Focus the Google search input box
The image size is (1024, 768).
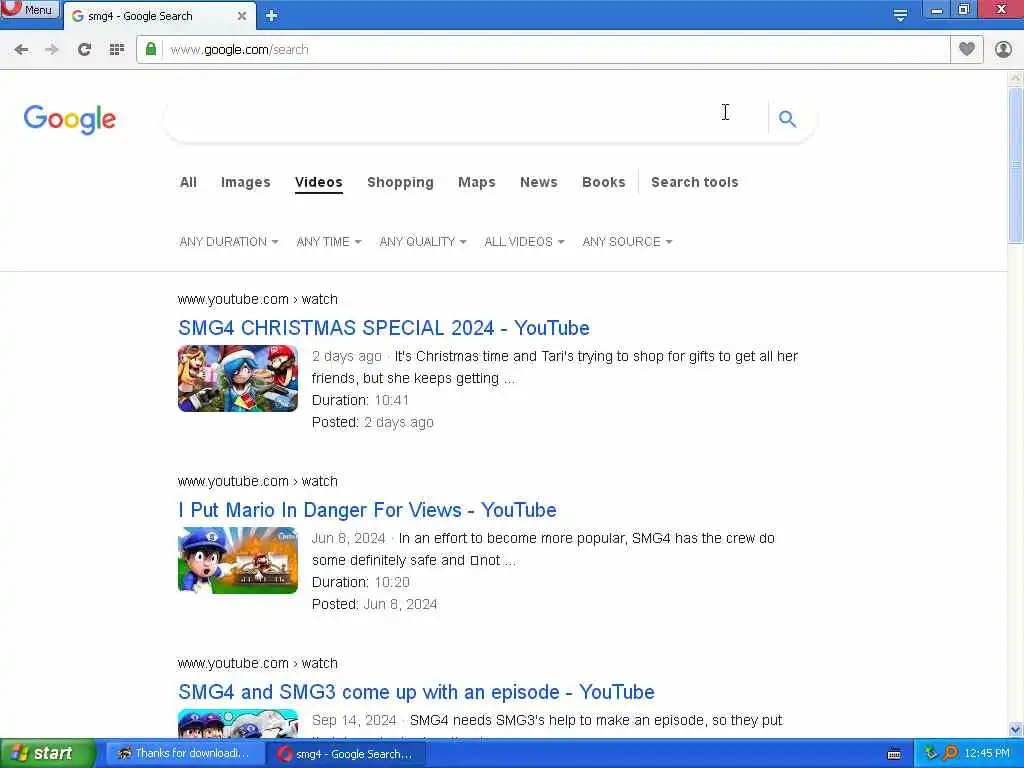point(465,118)
